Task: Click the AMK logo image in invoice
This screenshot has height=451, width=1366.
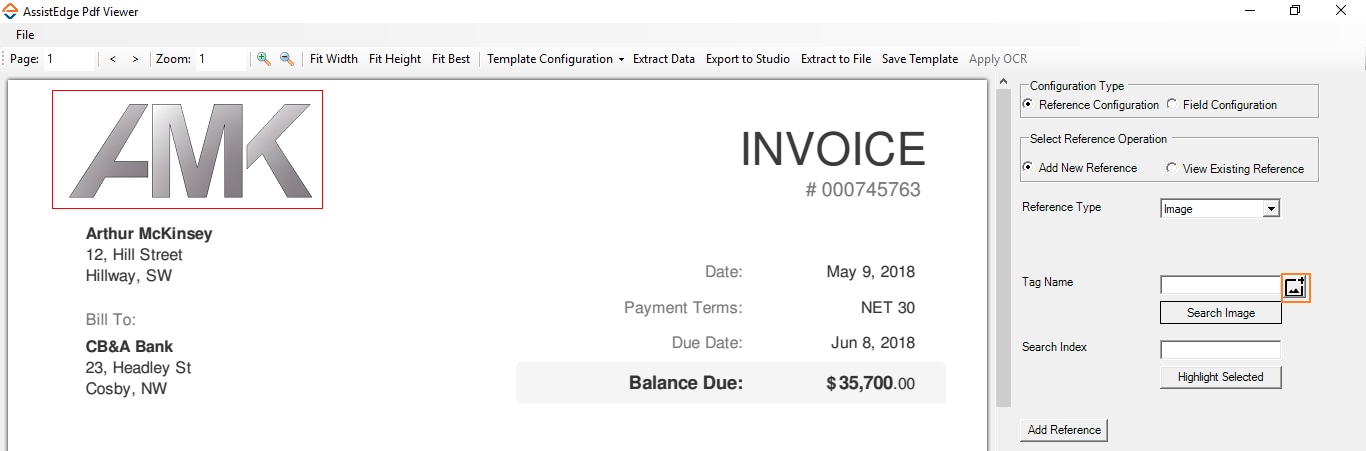Action: [188, 150]
